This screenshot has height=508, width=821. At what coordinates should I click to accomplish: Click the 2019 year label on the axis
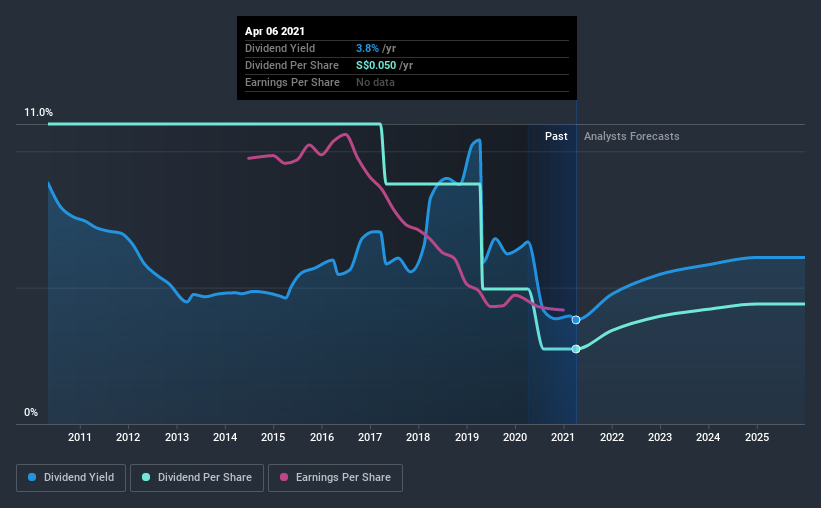click(467, 437)
